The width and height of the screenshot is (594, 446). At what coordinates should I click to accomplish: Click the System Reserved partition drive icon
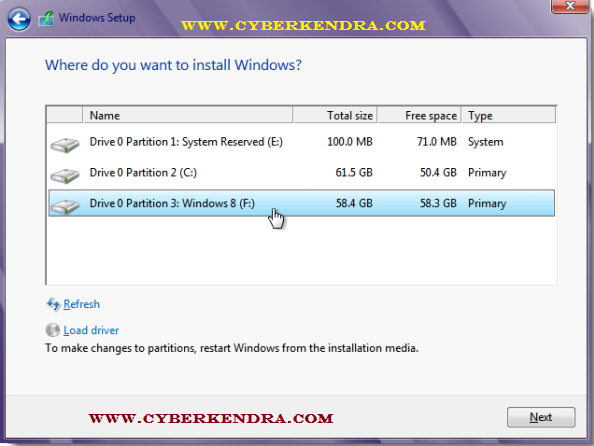pyautogui.click(x=65, y=145)
